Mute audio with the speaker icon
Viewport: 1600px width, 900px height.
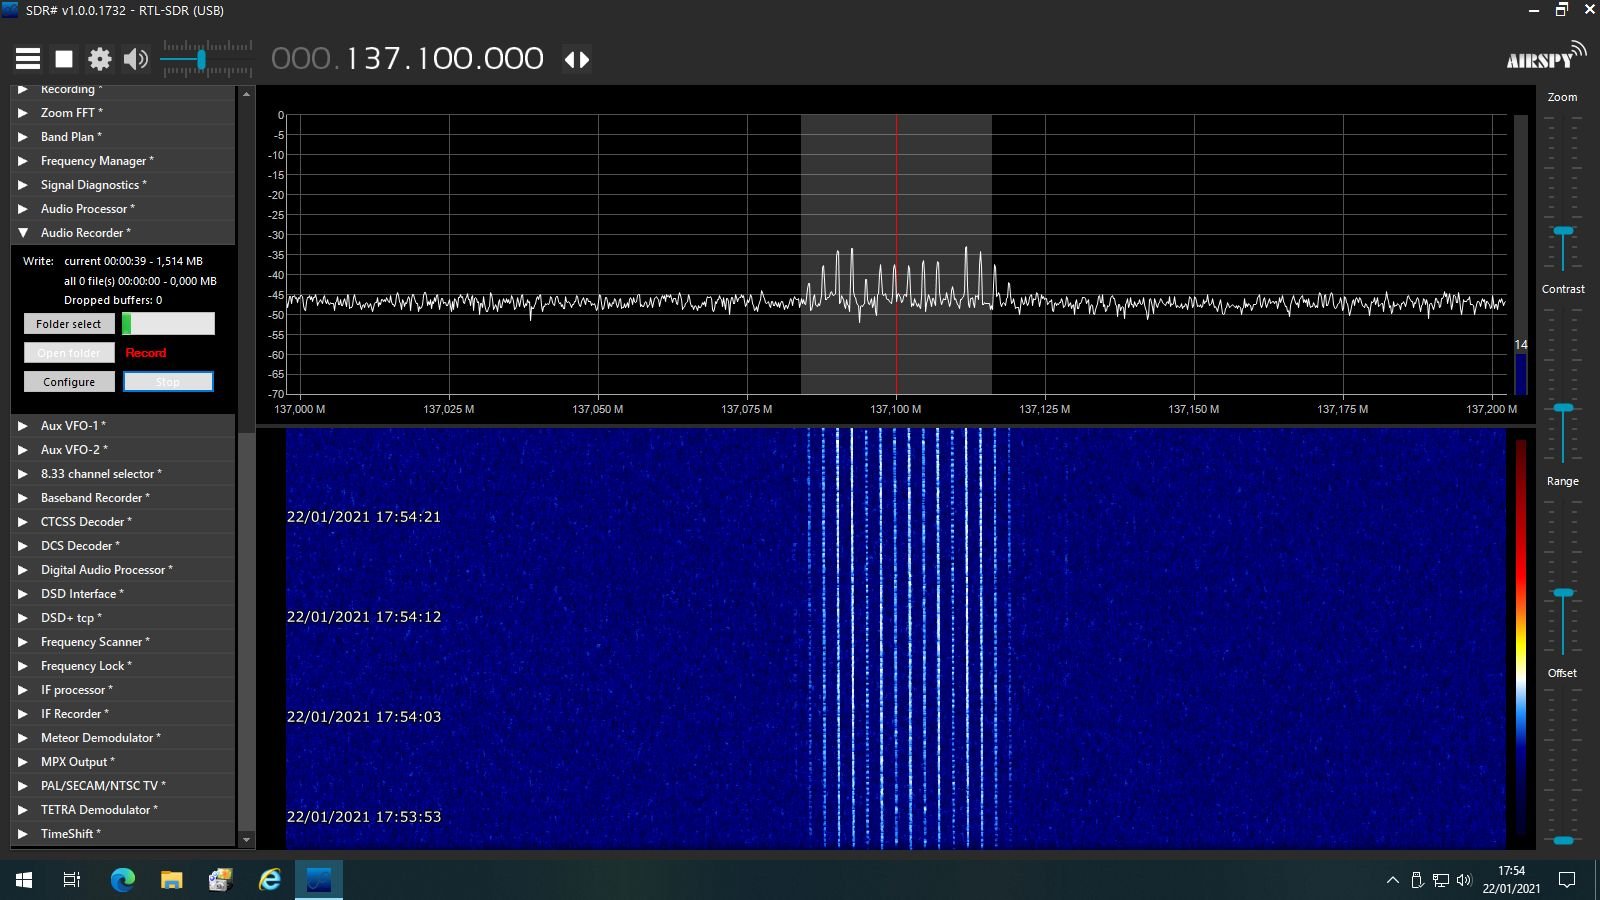(136, 59)
